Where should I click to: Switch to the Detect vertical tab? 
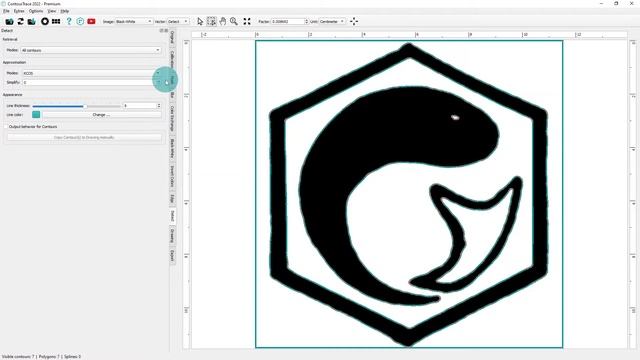[x=172, y=216]
